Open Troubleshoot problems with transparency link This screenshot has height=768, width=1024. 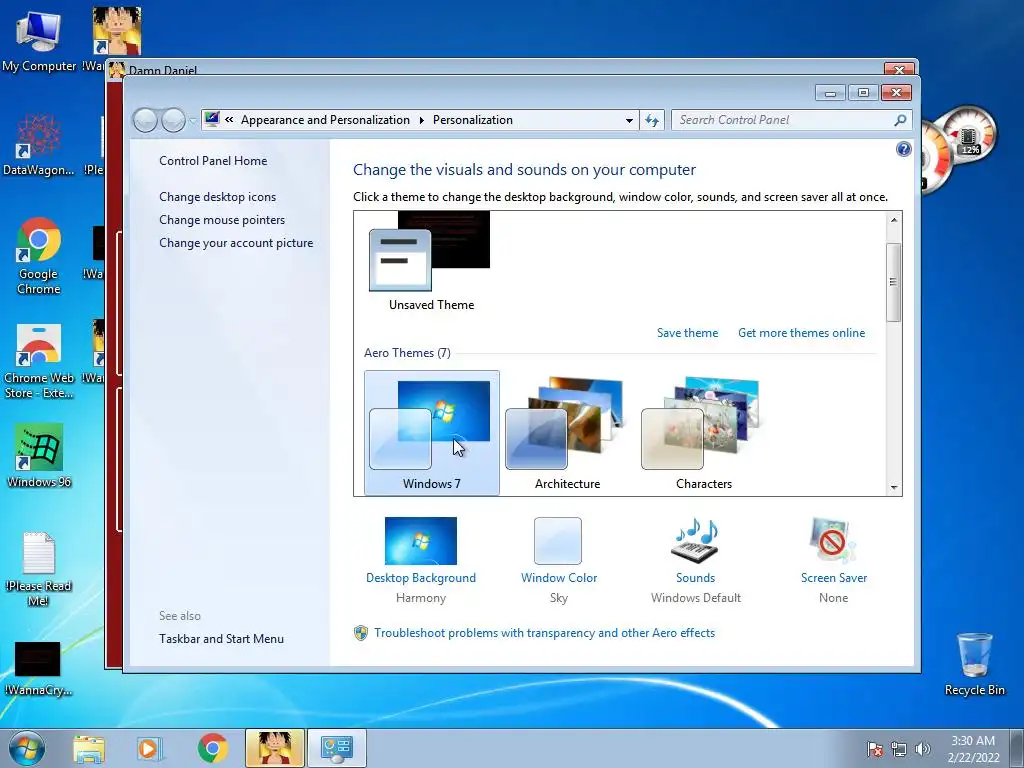click(544, 633)
